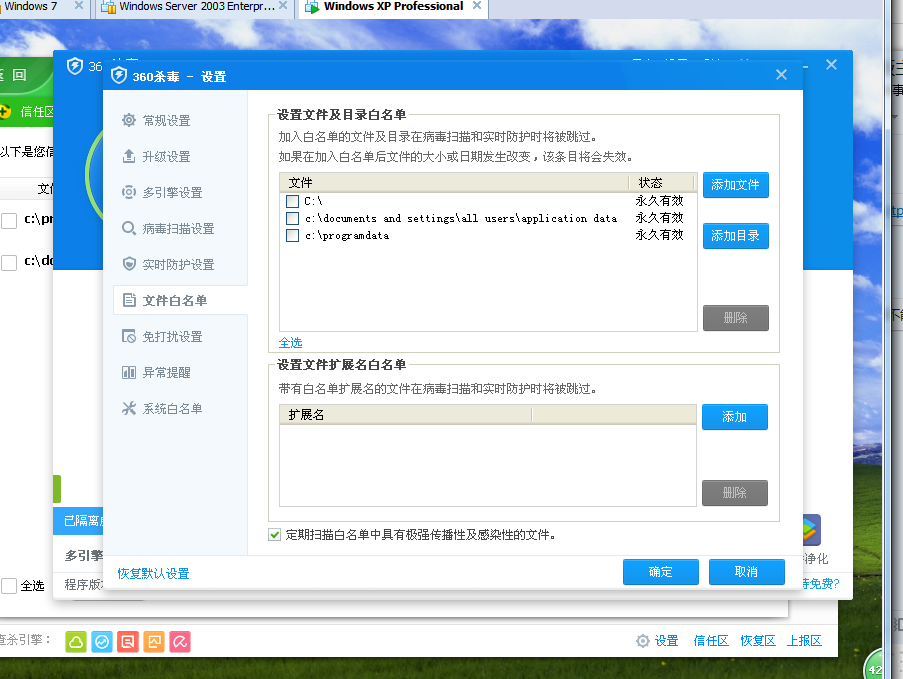Check the c:\programdata entry checkbox
The width and height of the screenshot is (903, 679).
click(293, 236)
